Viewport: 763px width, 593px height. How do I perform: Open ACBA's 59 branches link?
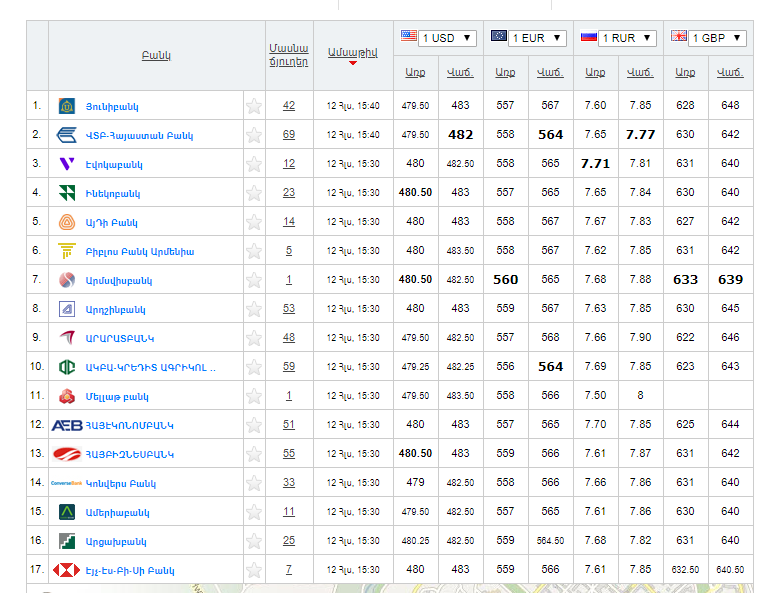click(289, 366)
